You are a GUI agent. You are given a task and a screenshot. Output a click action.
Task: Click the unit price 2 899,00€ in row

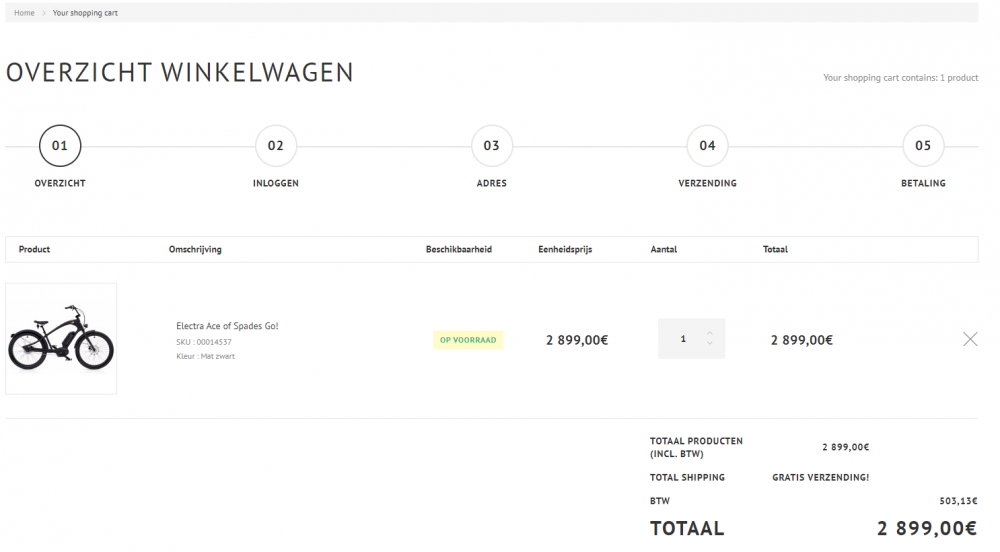point(577,340)
